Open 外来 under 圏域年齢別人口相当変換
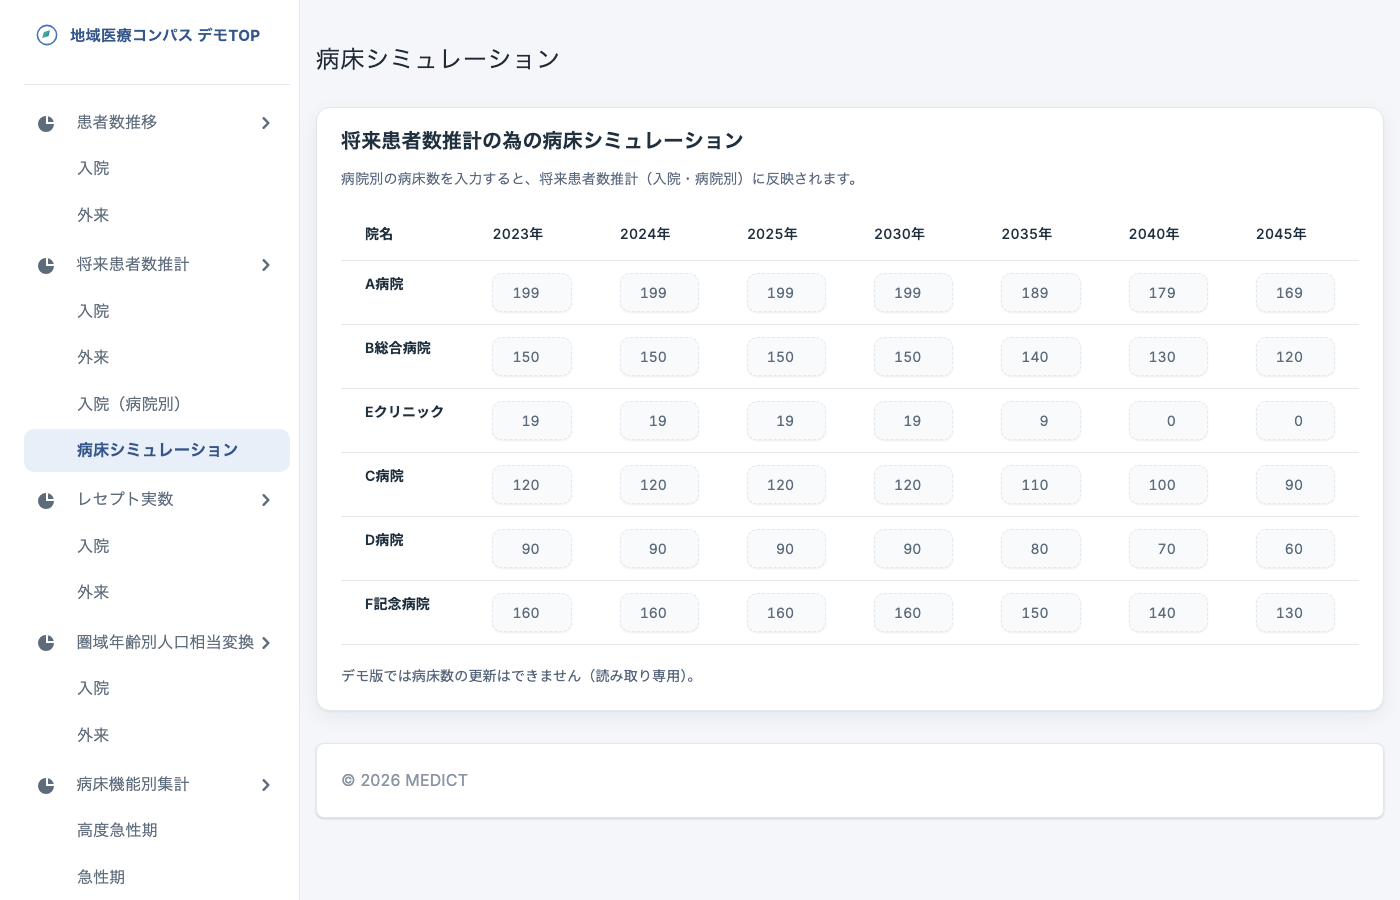1400x900 pixels. (157, 735)
